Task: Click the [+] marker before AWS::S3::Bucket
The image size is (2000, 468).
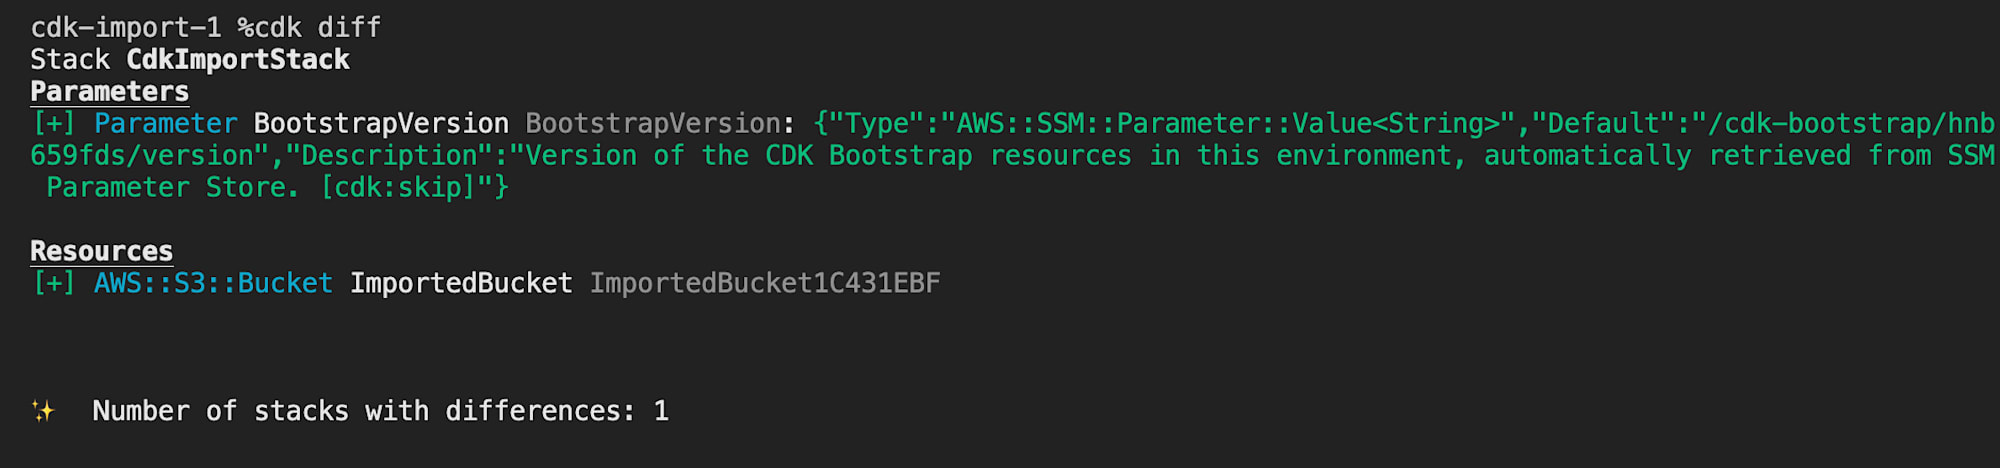Action: pos(54,283)
